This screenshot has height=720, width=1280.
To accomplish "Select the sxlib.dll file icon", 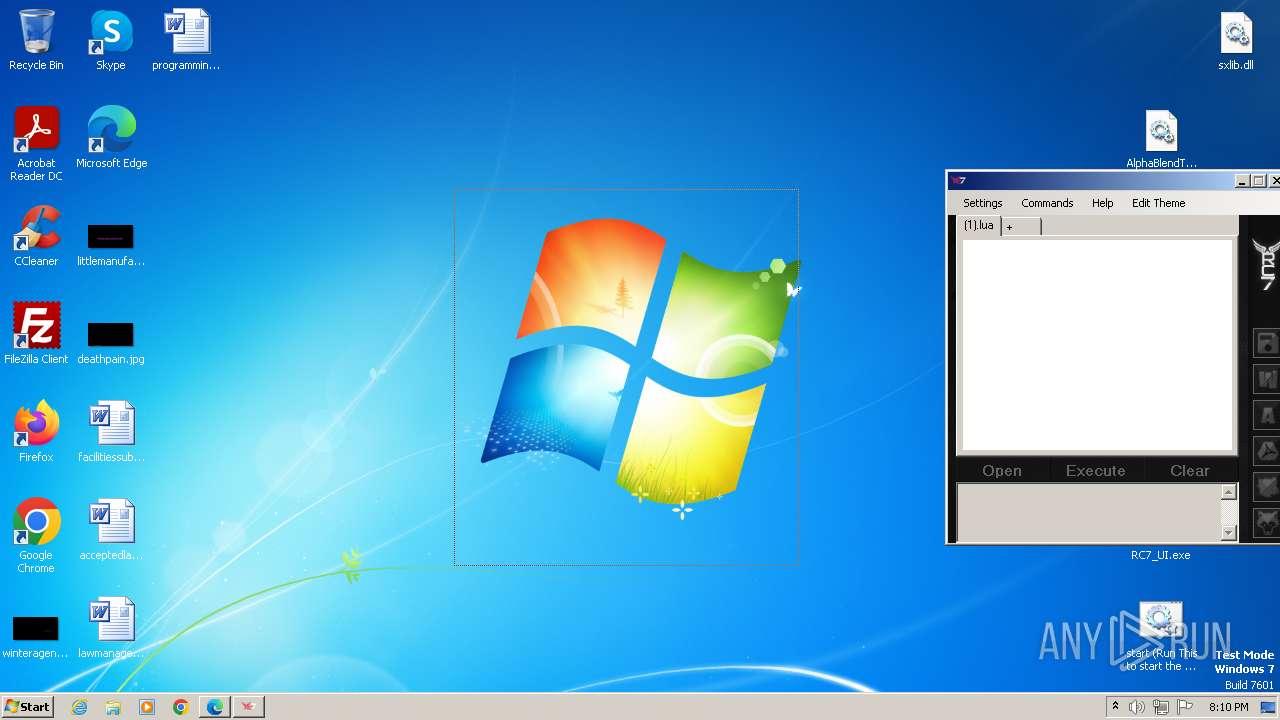I will (1236, 40).
